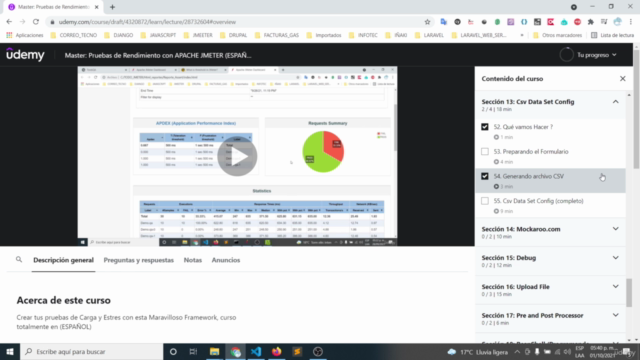This screenshot has height=360, width=640.
Task: Click the browser back arrow
Action: click(9, 22)
